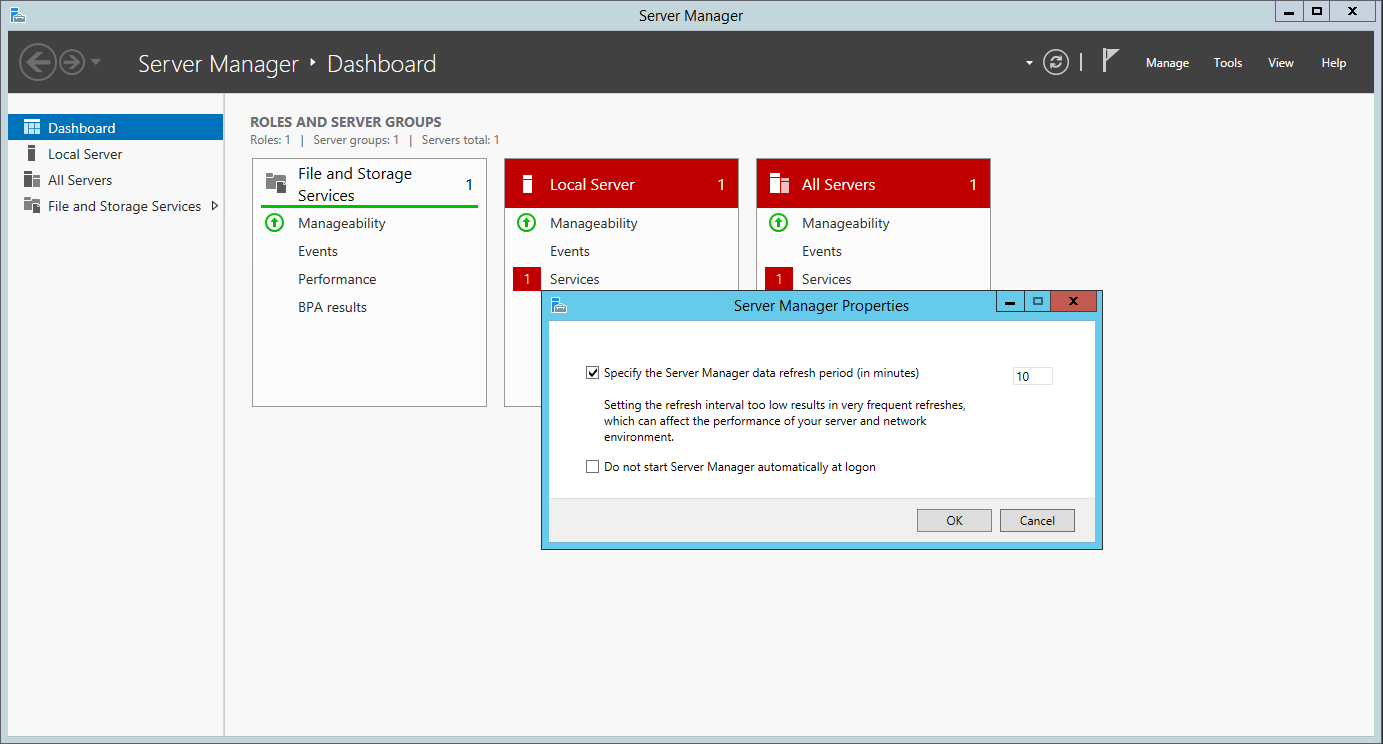The height and width of the screenshot is (744, 1383).
Task: Open Services in All Servers tile
Action: (x=827, y=279)
